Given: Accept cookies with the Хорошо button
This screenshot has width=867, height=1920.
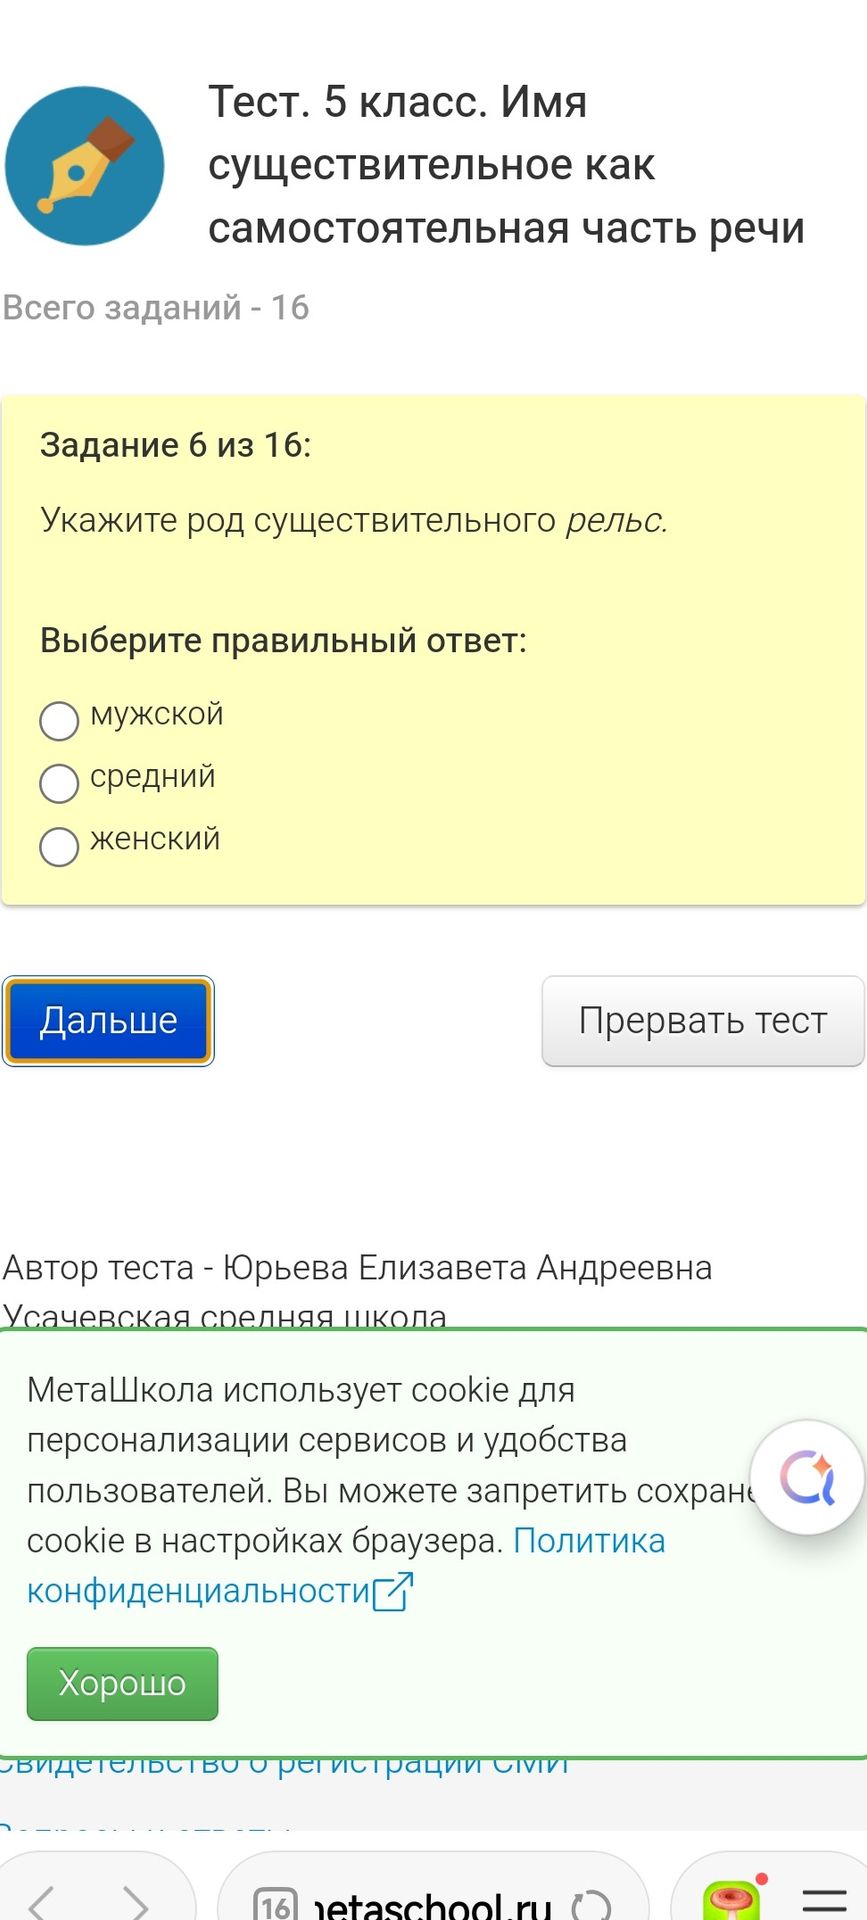Looking at the screenshot, I should coord(122,1684).
